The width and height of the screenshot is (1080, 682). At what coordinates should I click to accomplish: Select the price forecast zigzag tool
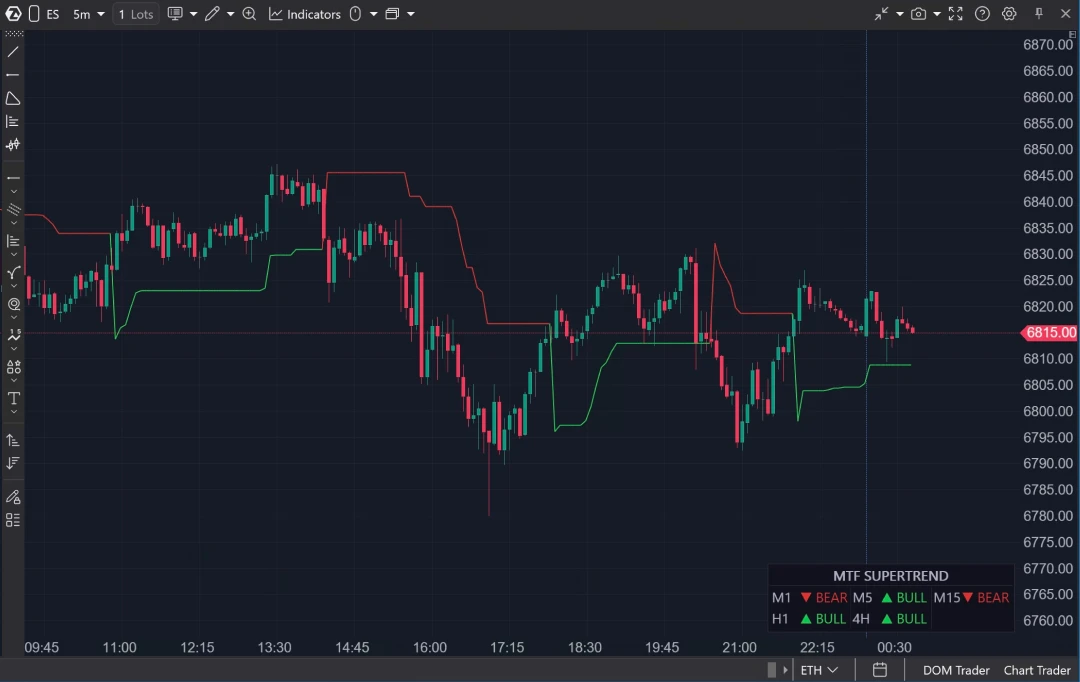(13, 335)
